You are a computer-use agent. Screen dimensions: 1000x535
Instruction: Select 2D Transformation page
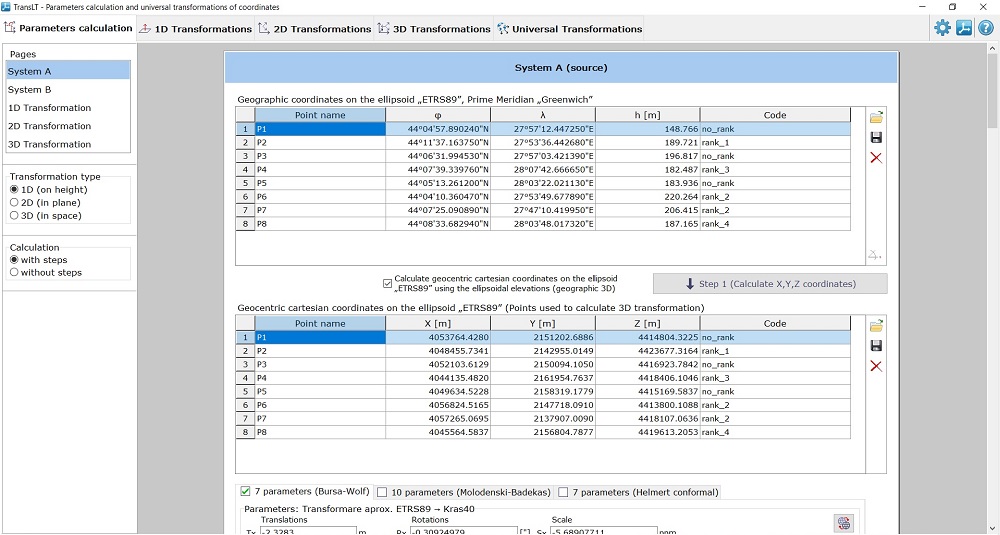[x=68, y=126]
